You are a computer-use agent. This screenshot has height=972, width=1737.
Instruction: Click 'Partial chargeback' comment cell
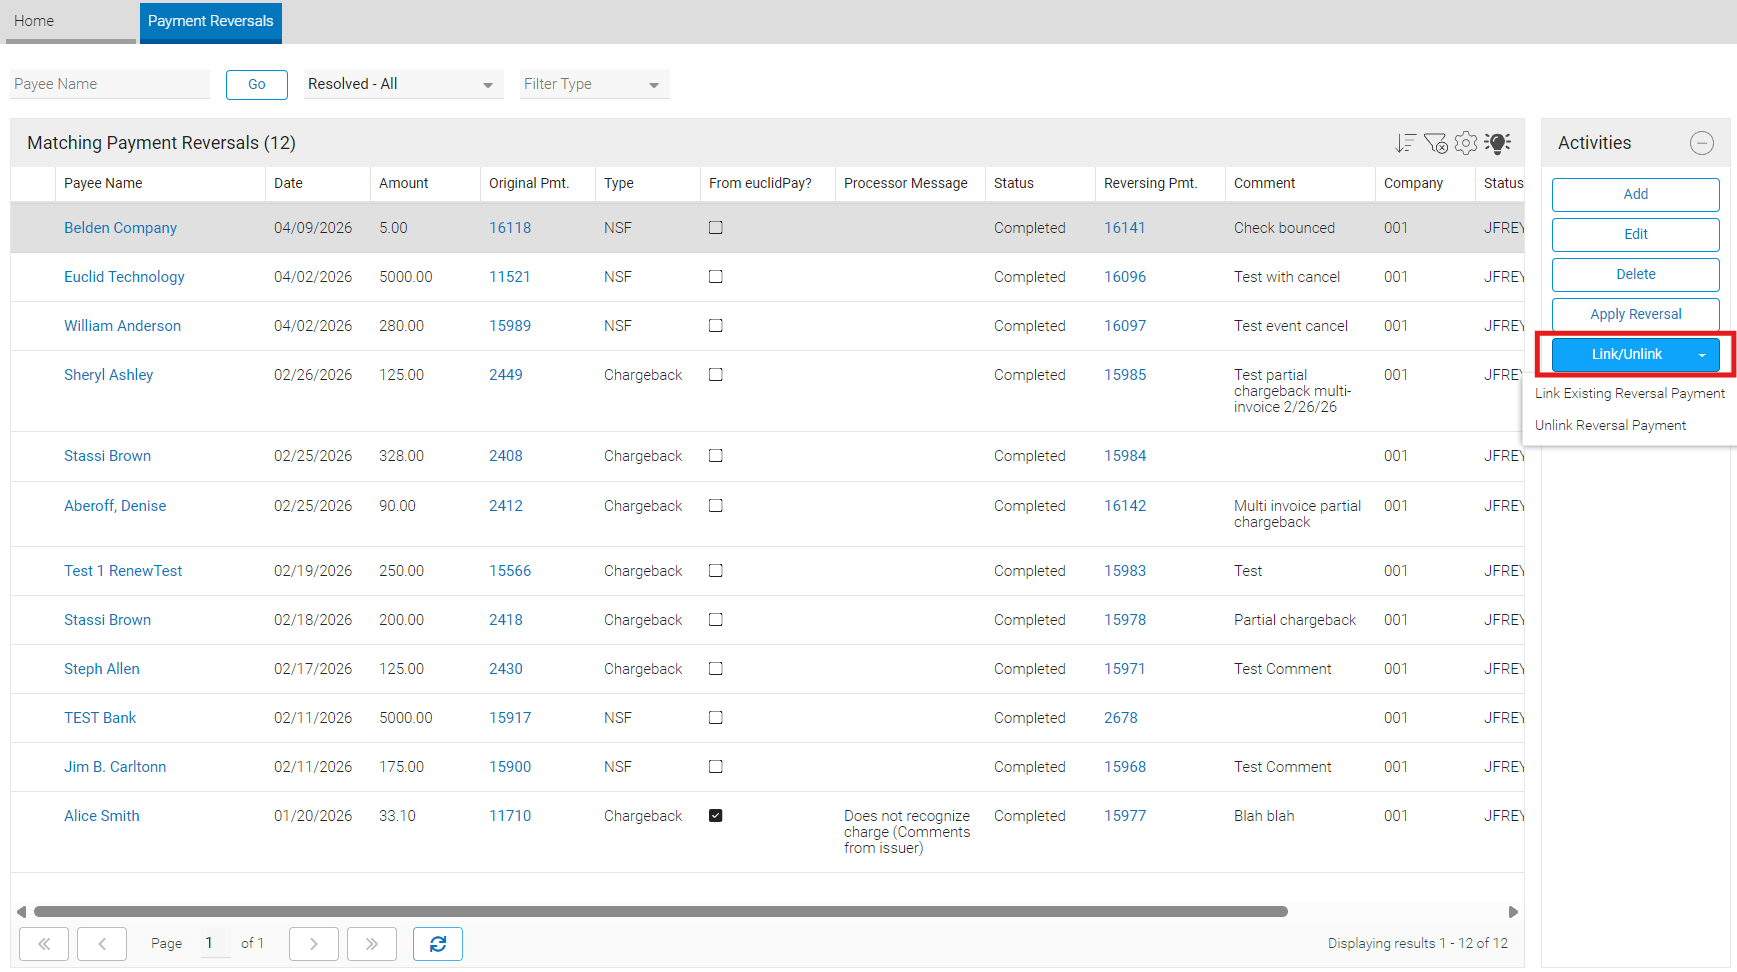(x=1295, y=620)
